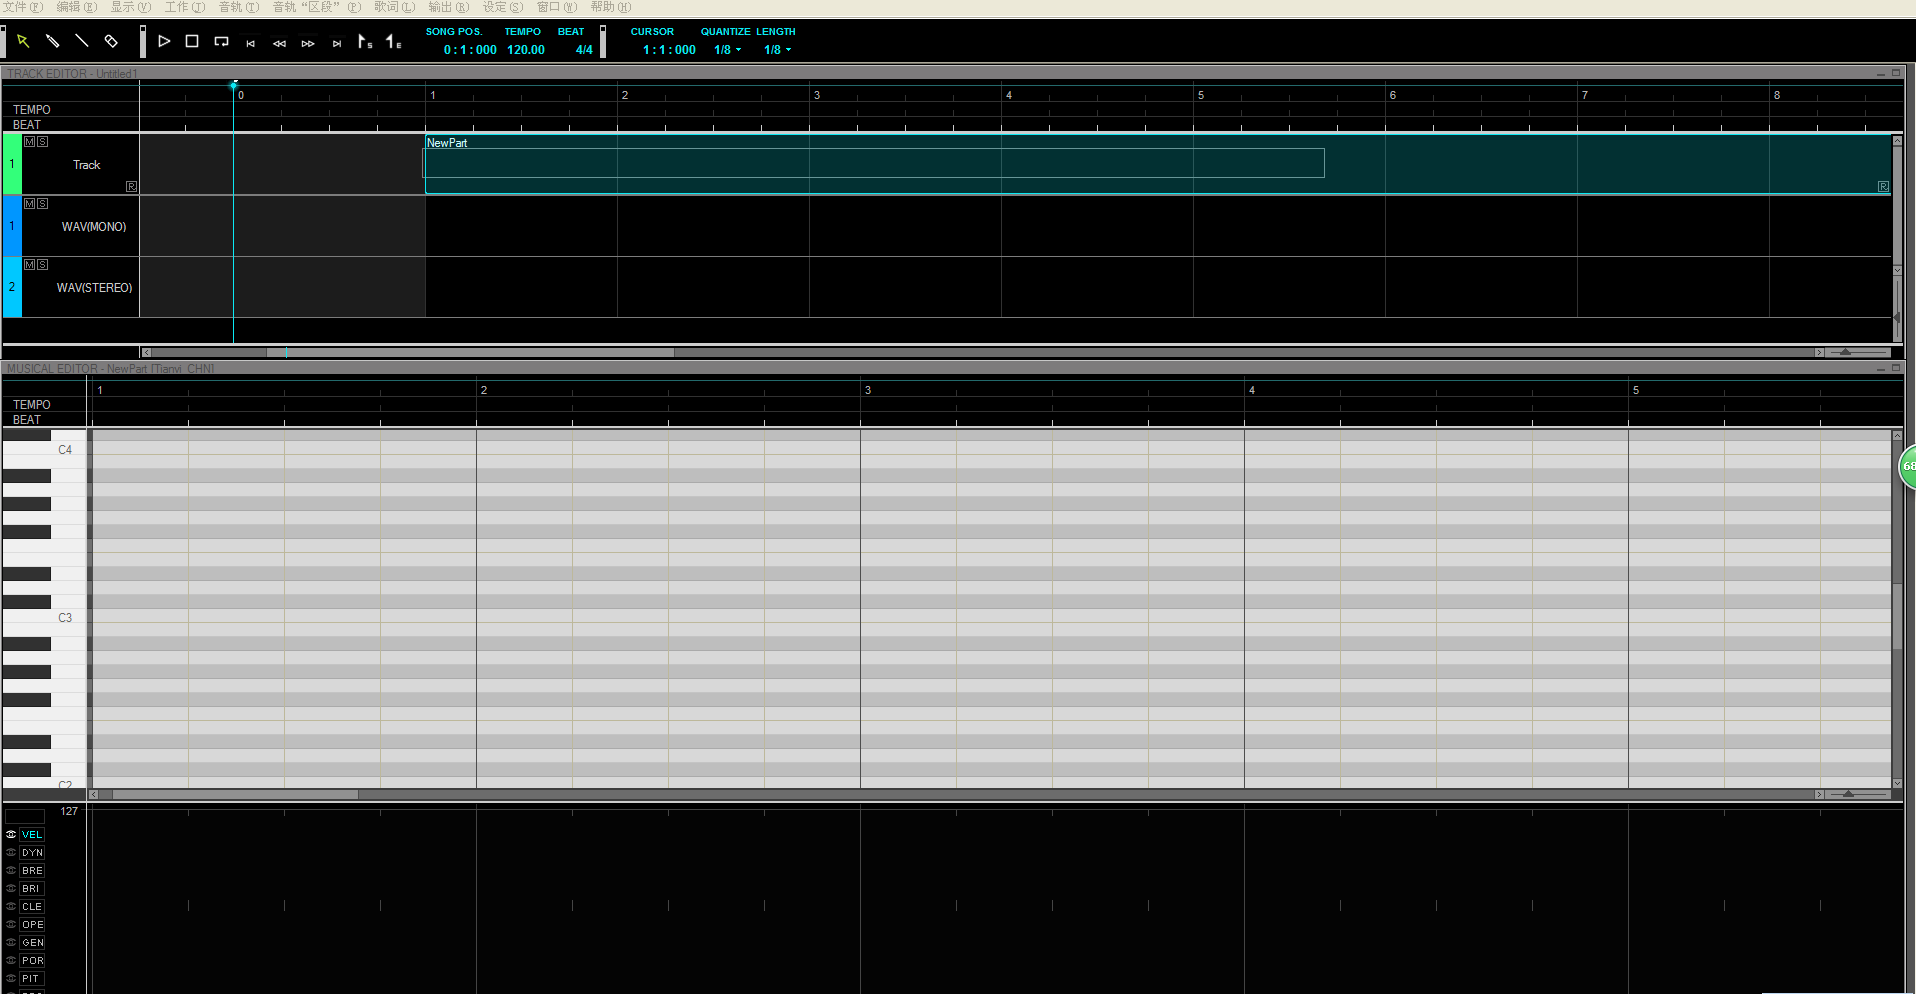Open the 显示 (View) menu
Viewport: 1916px width, 994px height.
130,7
